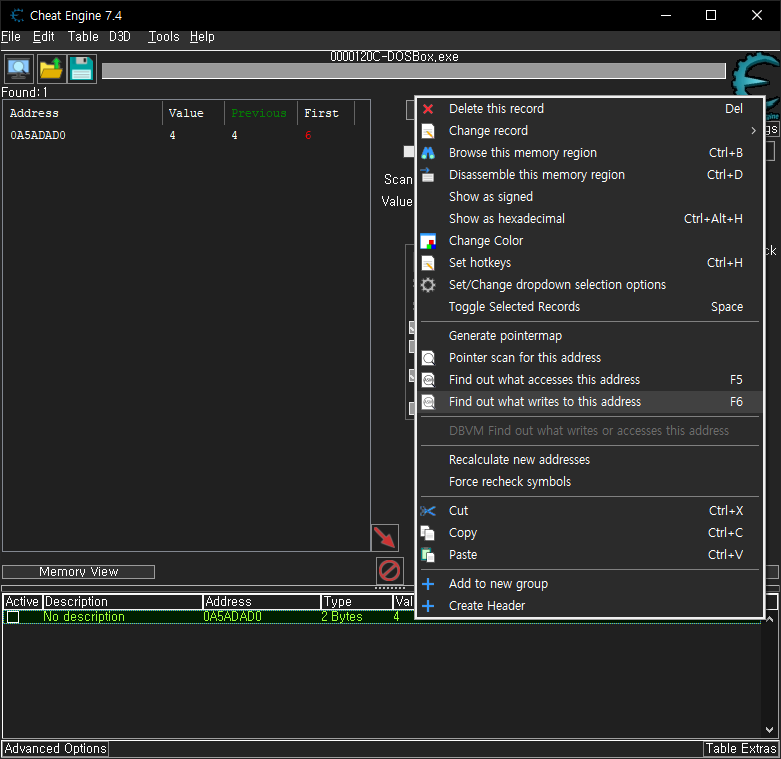Click the Find what accesses address icon

click(428, 380)
